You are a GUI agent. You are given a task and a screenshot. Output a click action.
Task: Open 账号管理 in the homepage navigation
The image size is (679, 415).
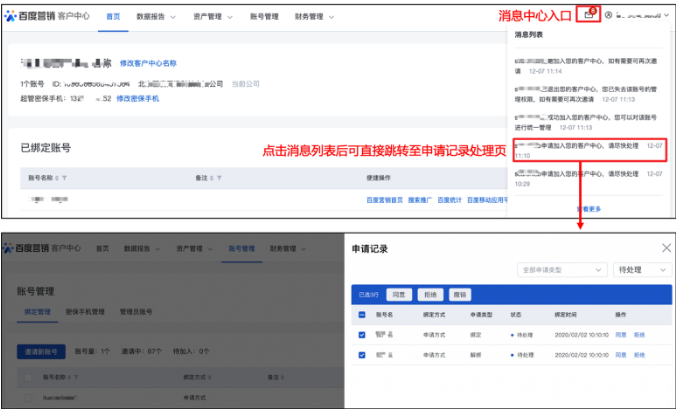click(x=264, y=17)
